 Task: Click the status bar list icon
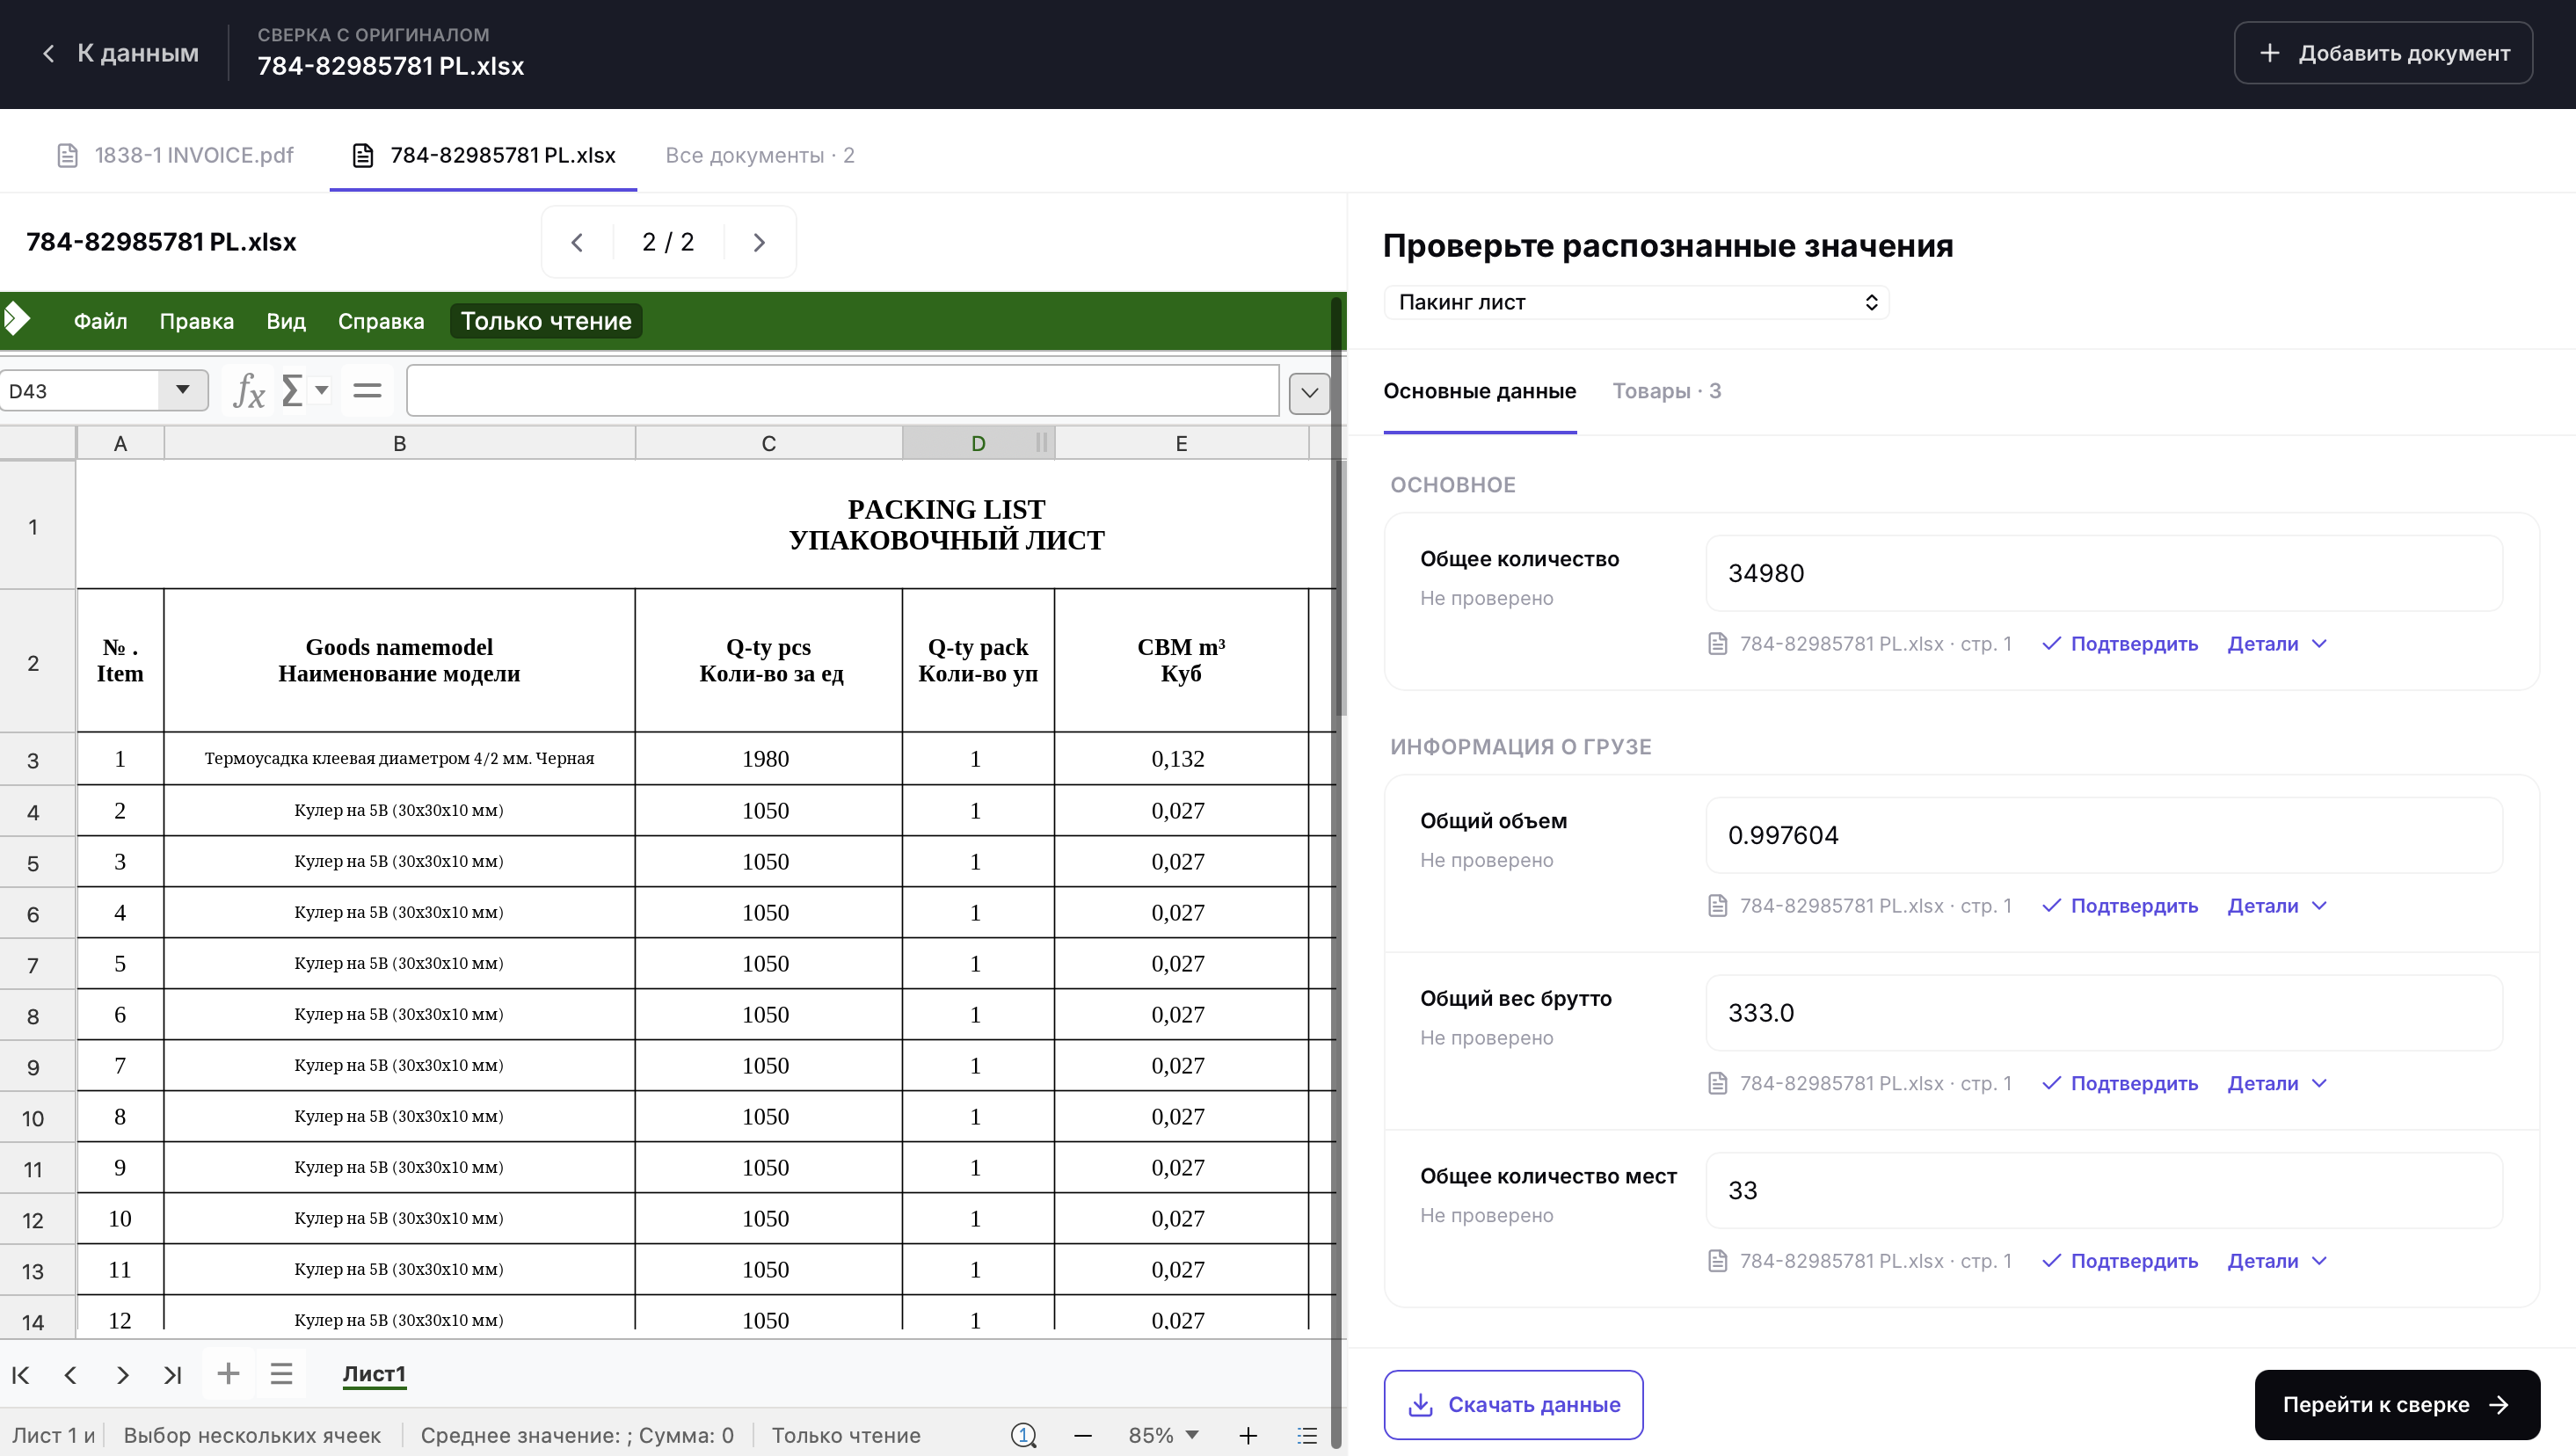click(1307, 1436)
